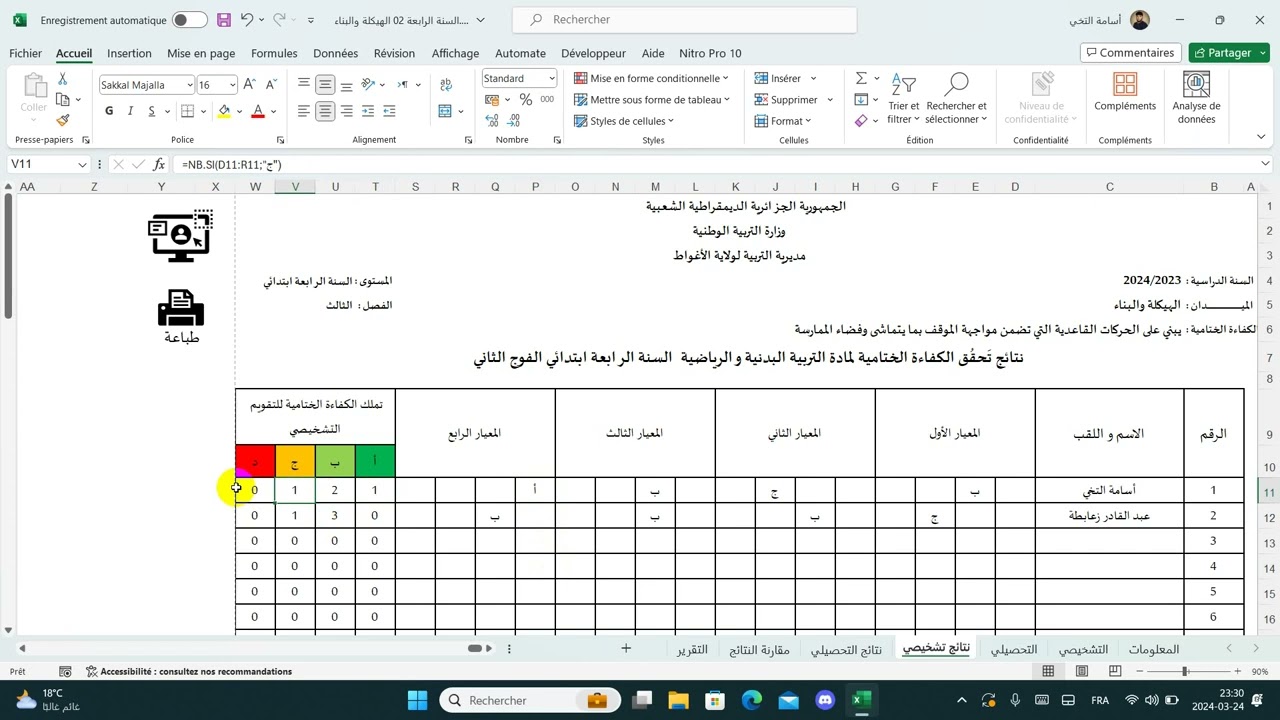The image size is (1280, 720).
Task: Click the thousands separator 000 icon
Action: click(547, 100)
